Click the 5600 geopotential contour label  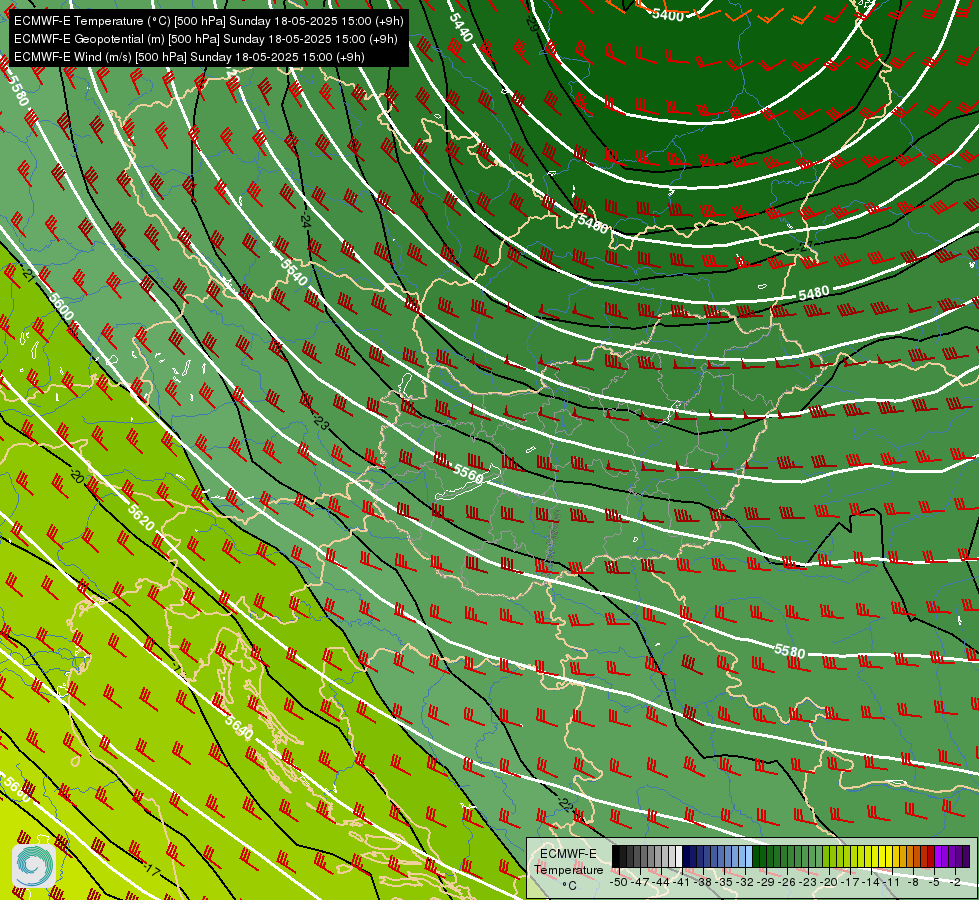[x=61, y=307]
